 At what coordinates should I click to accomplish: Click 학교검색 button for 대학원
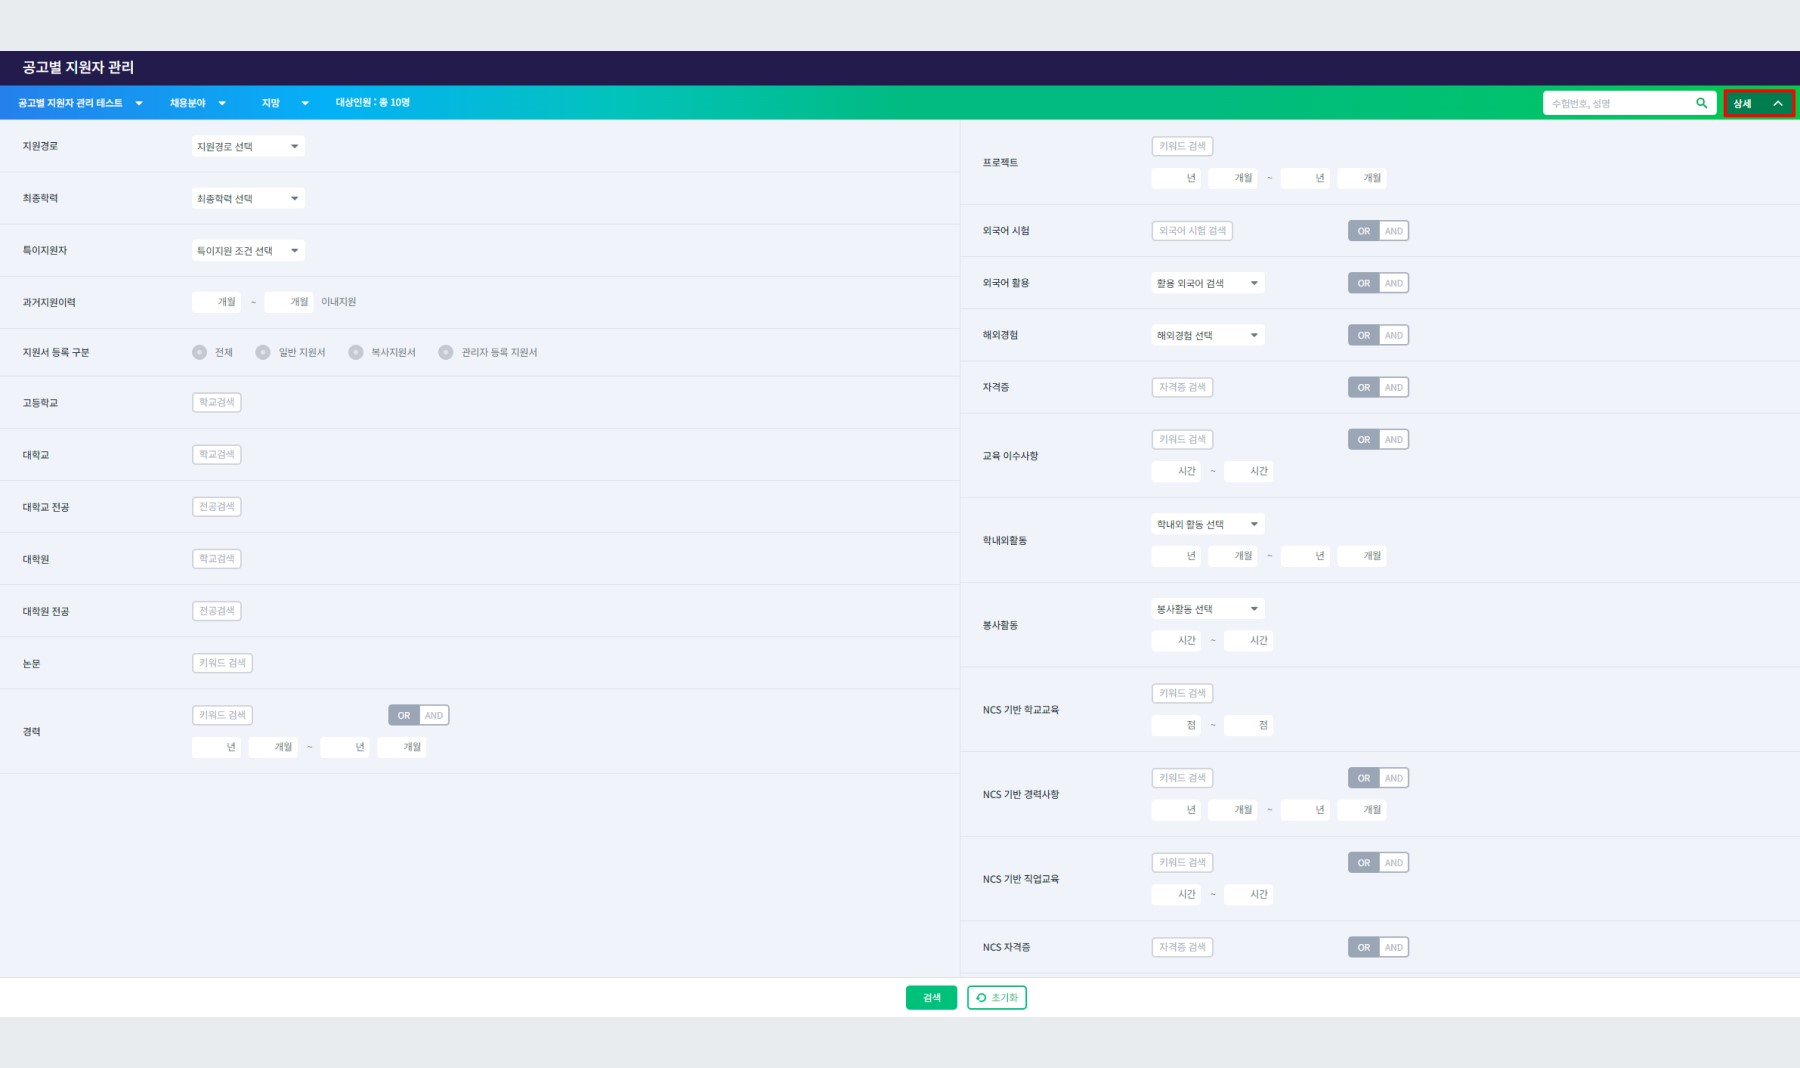(217, 559)
